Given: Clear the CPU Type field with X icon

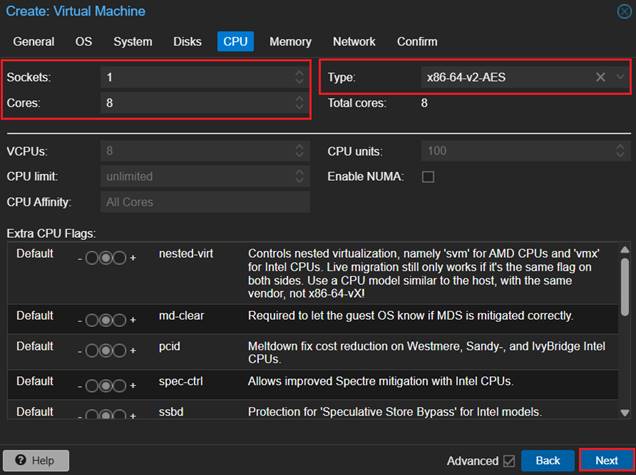Looking at the screenshot, I should (x=600, y=77).
